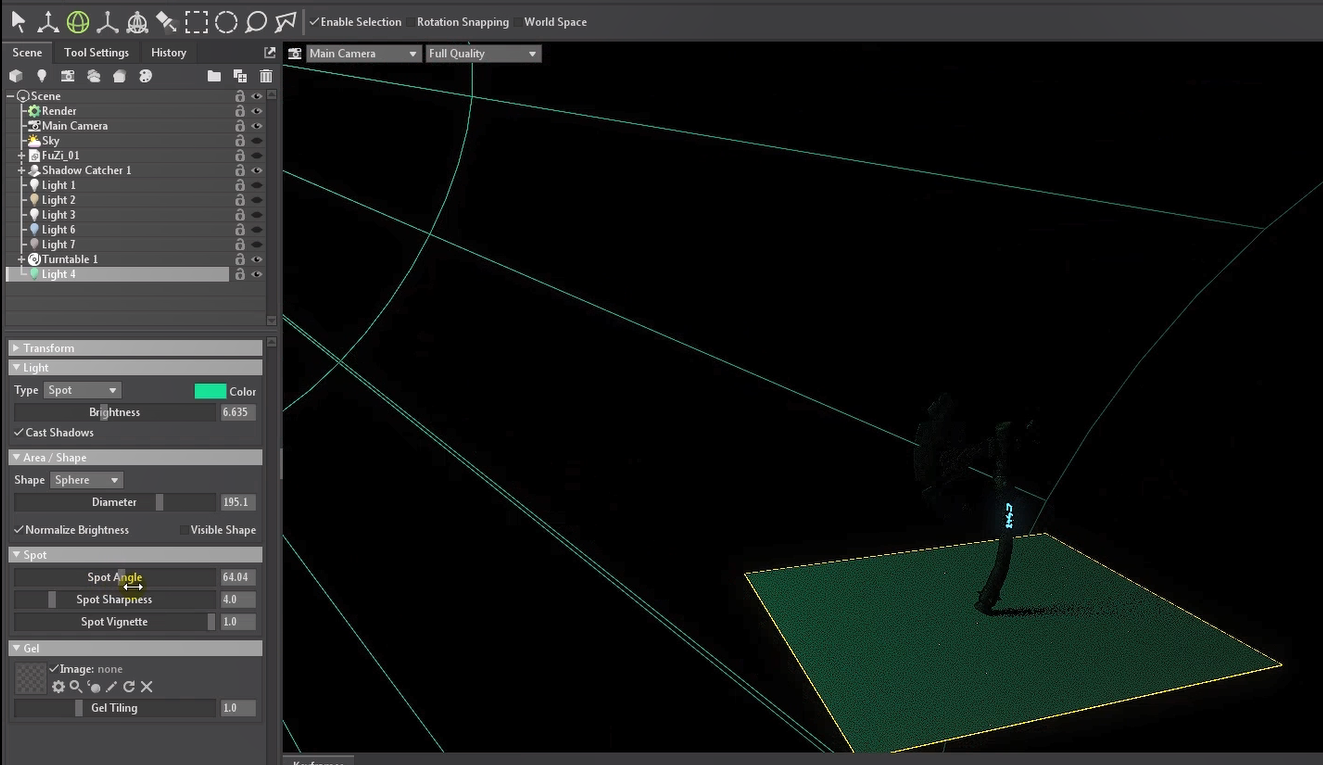Image resolution: width=1323 pixels, height=765 pixels.
Task: Add a new light to the scene
Action: click(42, 76)
